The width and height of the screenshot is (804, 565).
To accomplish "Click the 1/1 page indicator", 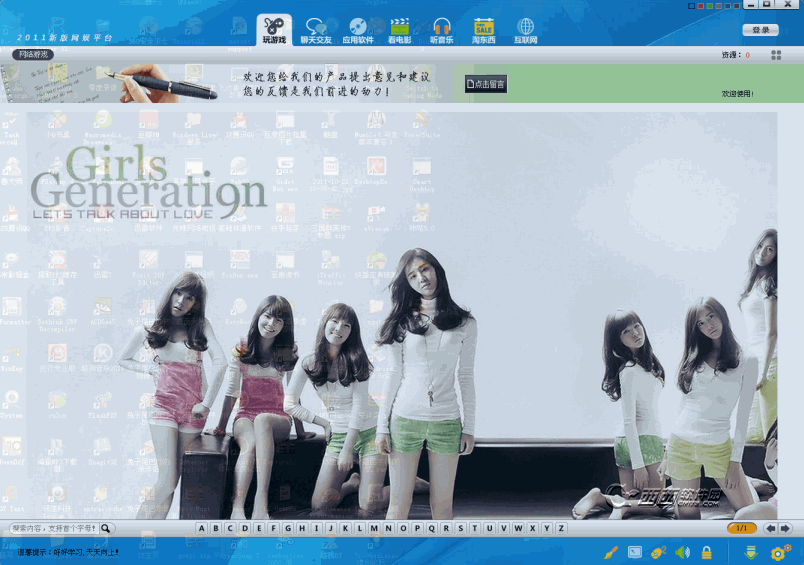I will (x=741, y=528).
